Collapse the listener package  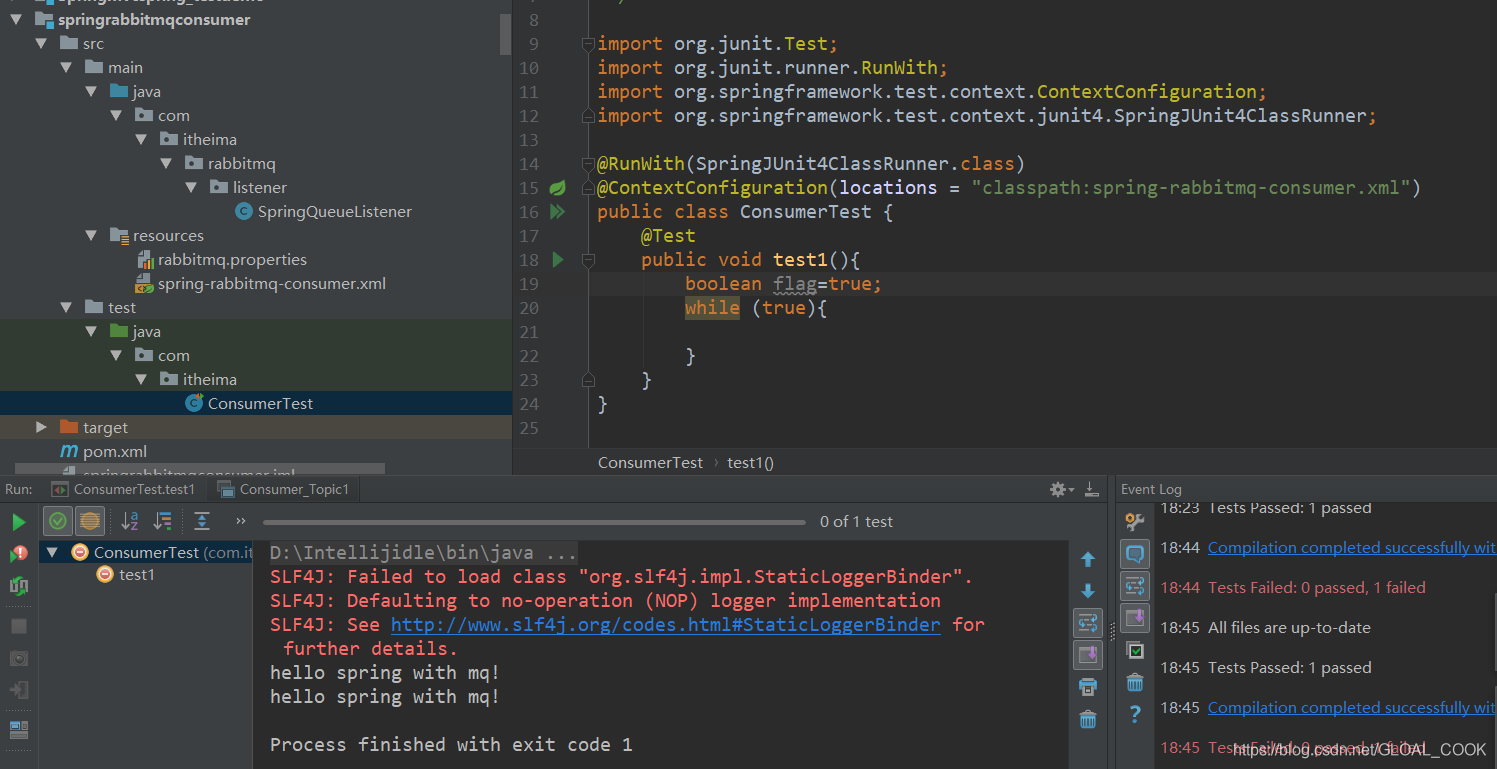tap(191, 188)
